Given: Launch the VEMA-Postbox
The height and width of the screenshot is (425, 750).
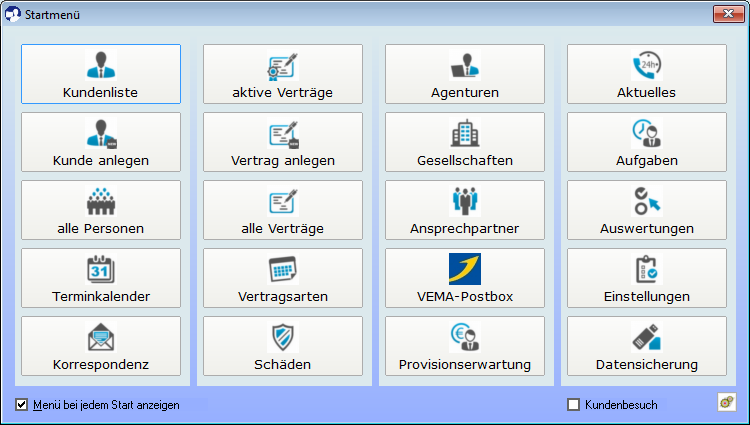Looking at the screenshot, I should [x=465, y=278].
